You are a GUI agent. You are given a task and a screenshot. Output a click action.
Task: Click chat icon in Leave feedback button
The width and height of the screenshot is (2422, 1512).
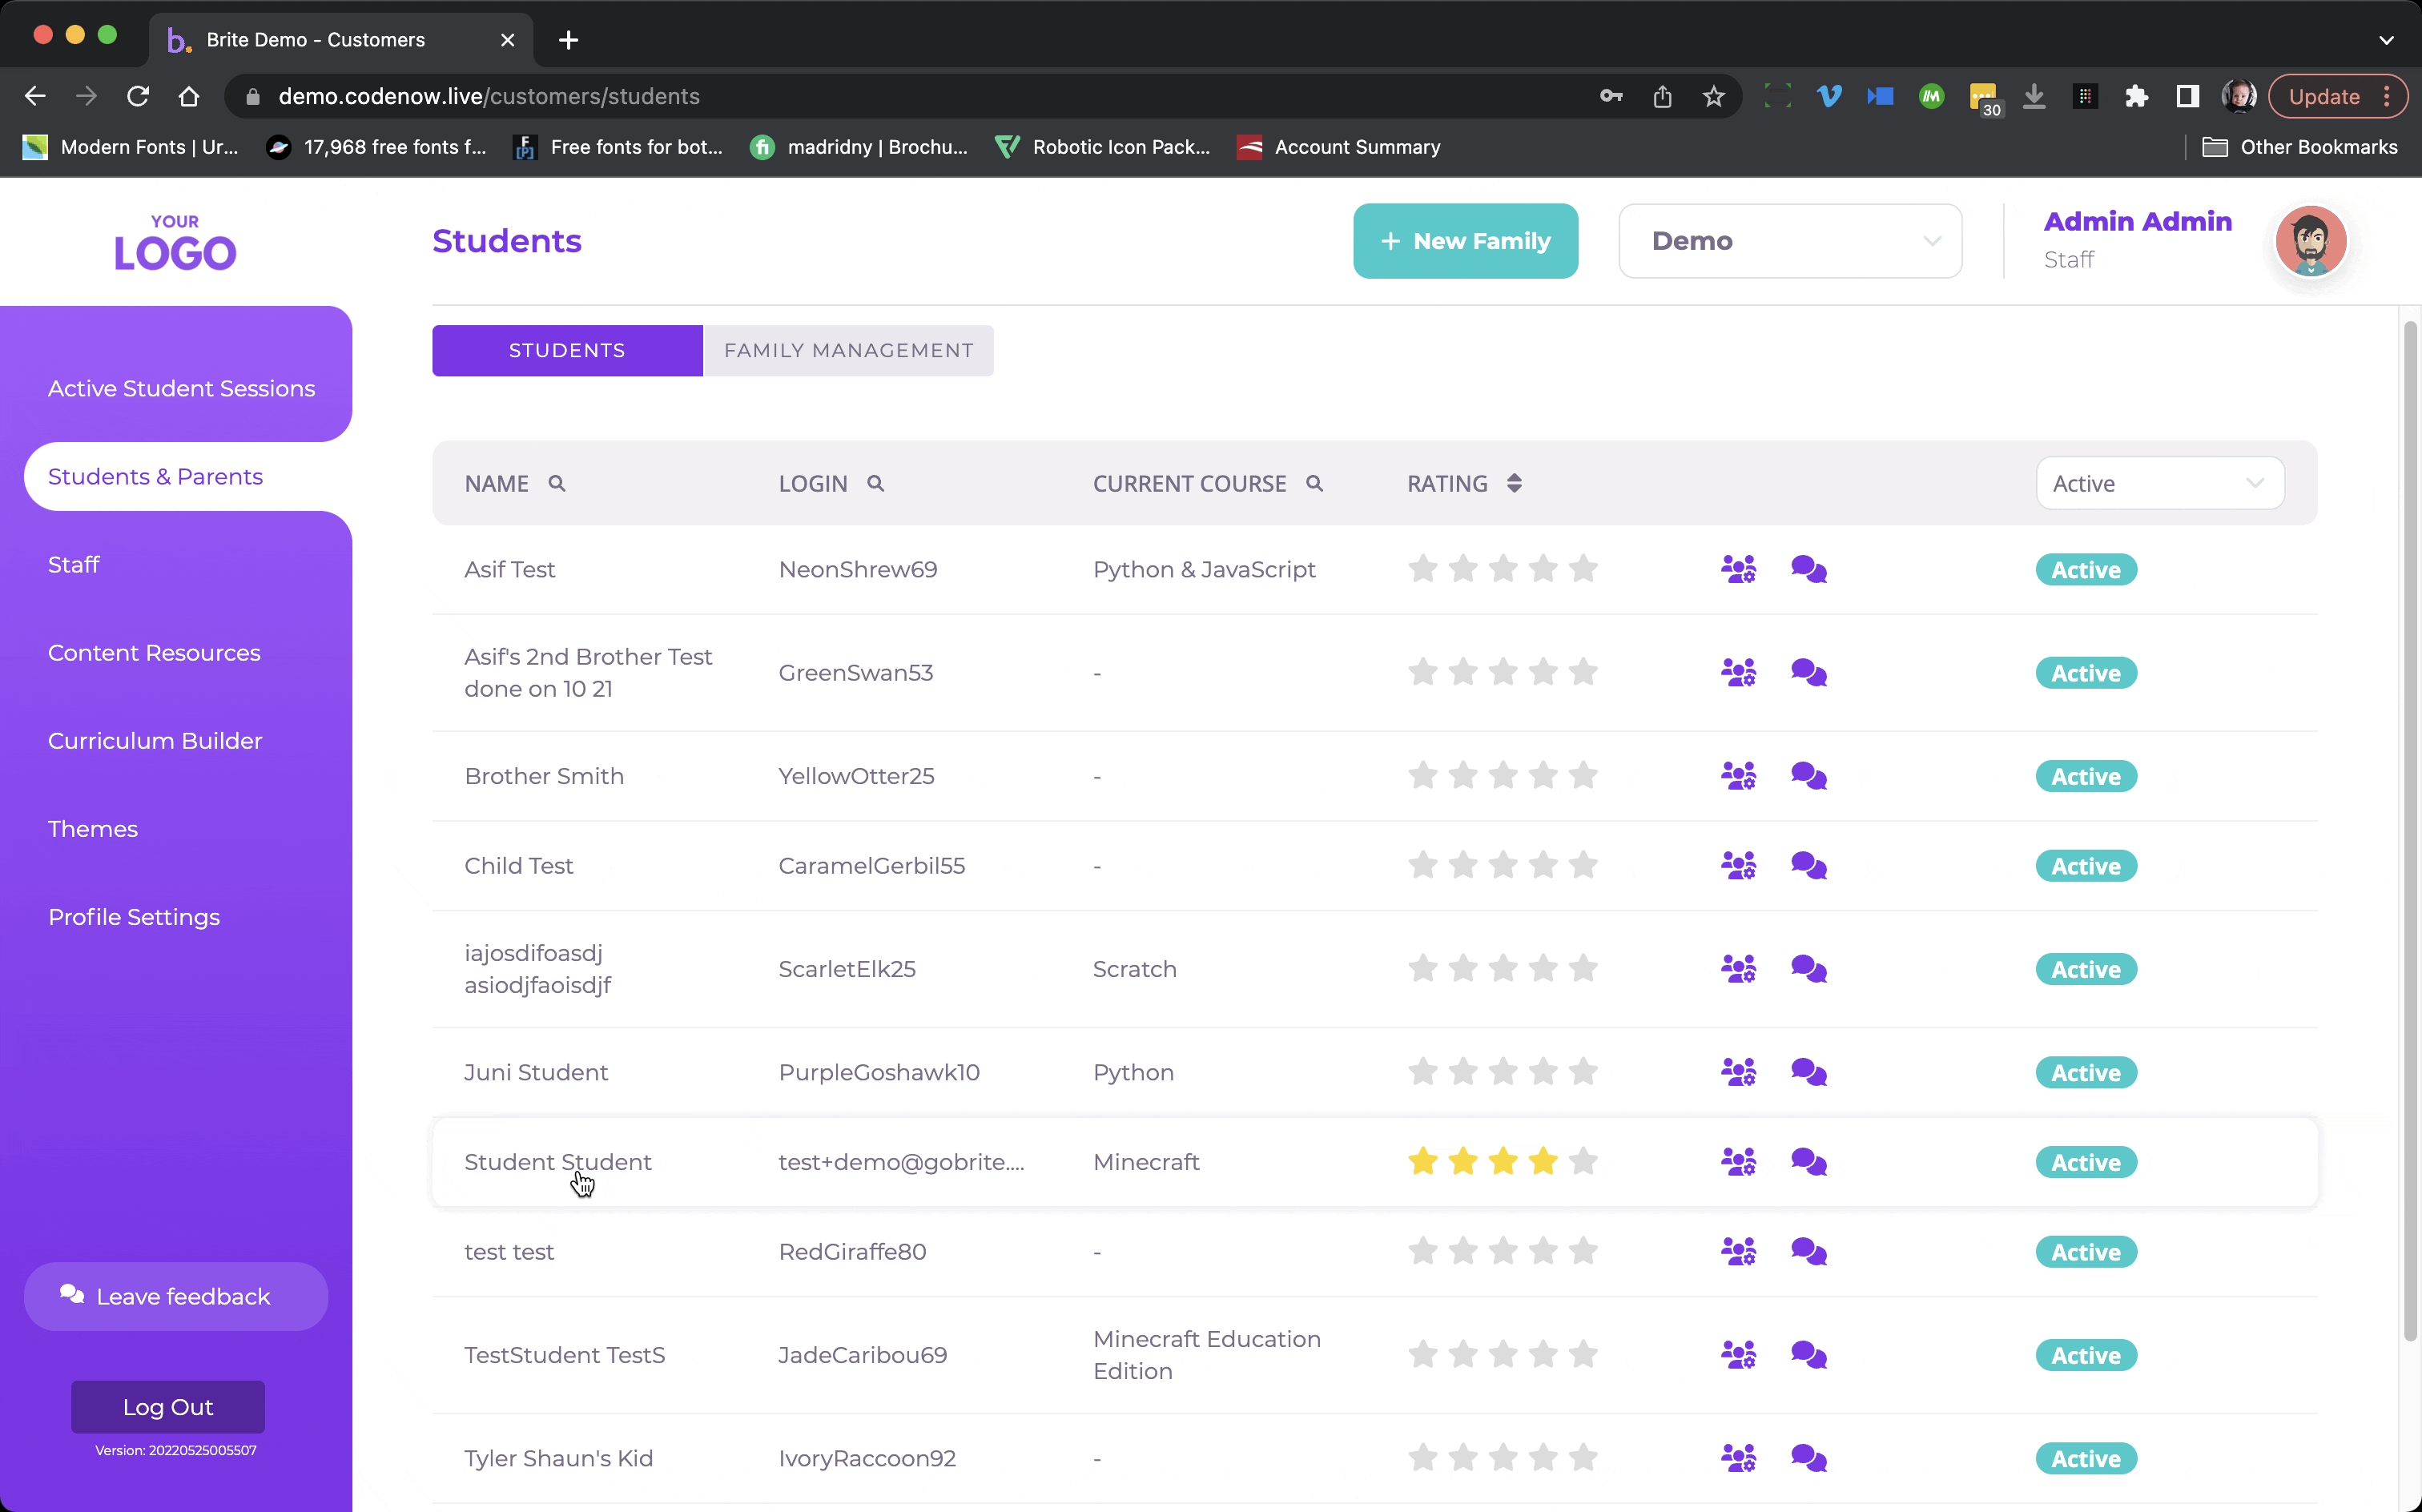point(72,1295)
